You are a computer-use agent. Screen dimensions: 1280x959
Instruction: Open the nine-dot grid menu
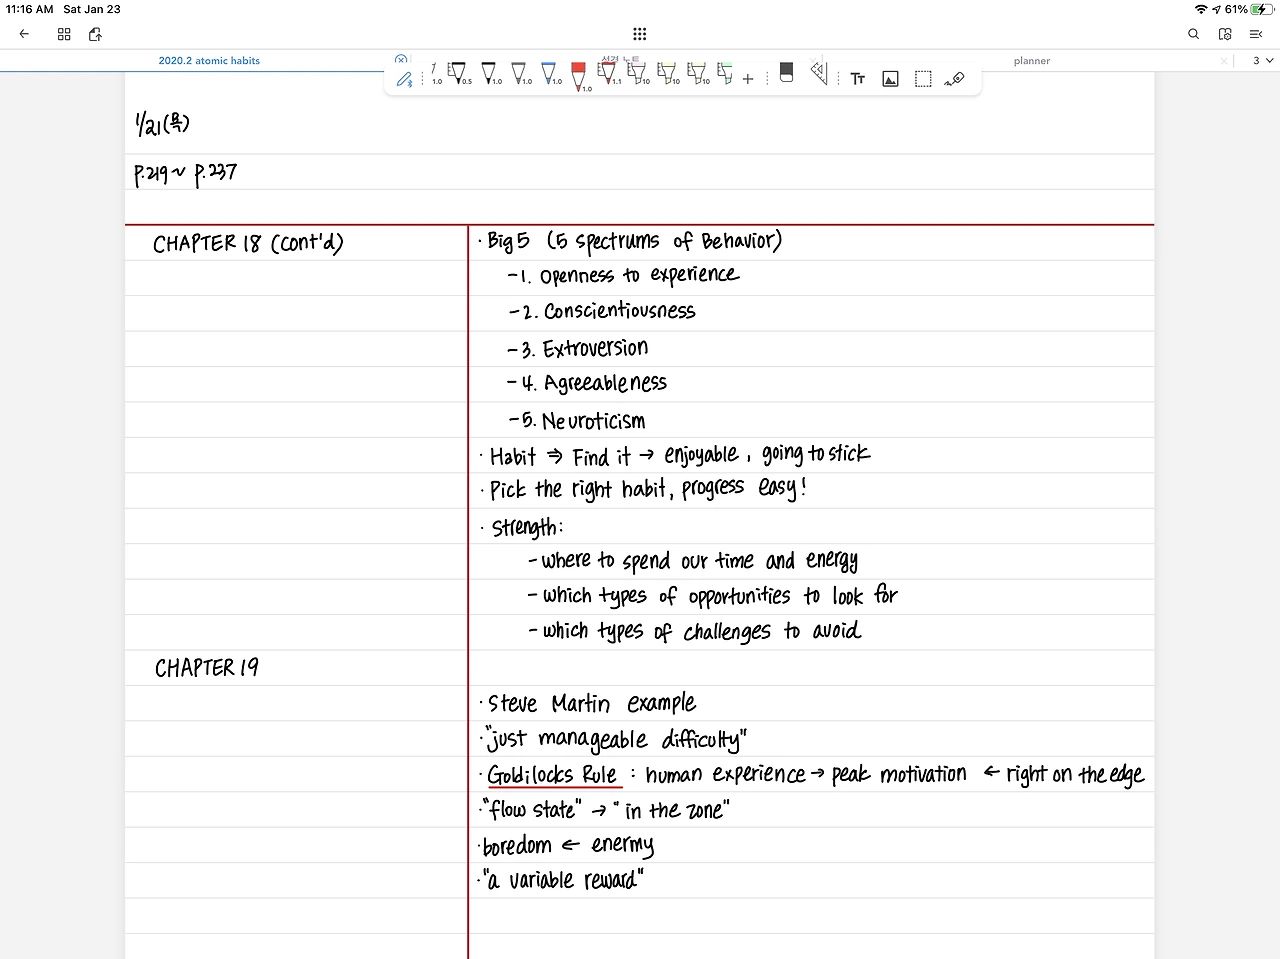(x=640, y=34)
